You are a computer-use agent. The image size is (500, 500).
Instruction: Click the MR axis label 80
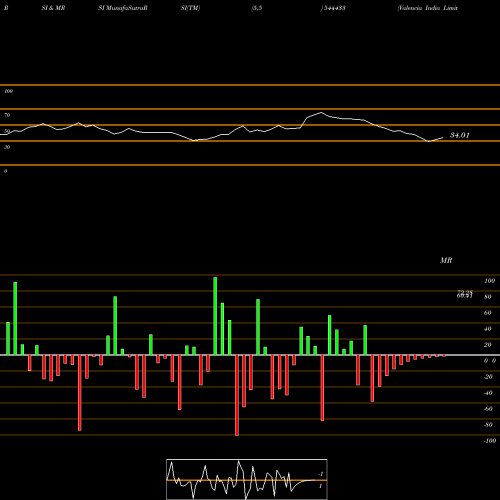coord(488,297)
